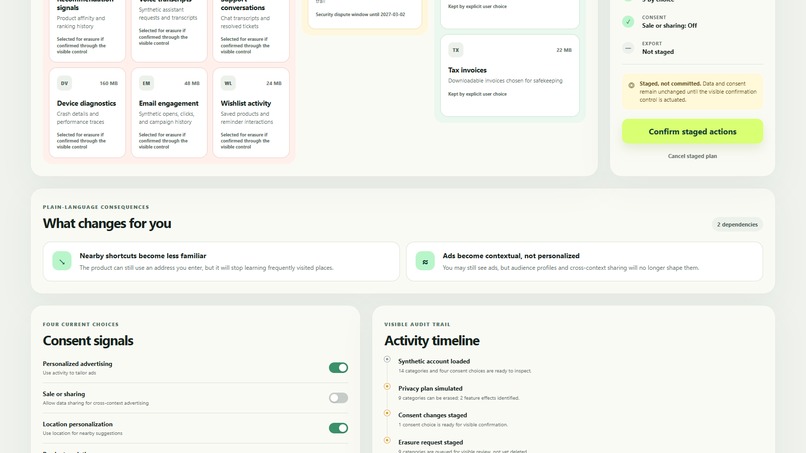Click the 2 dependencies badge
Image resolution: width=806 pixels, height=453 pixels.
tap(737, 224)
